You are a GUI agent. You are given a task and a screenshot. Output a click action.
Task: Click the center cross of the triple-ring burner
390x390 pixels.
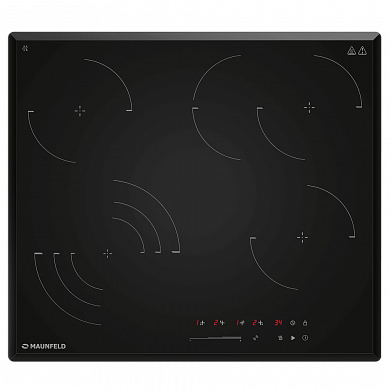click(107, 254)
